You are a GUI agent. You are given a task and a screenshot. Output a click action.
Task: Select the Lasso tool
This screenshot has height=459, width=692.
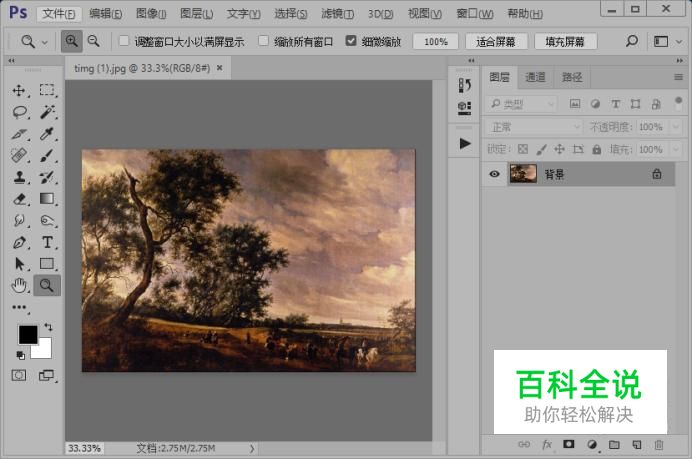click(x=19, y=112)
